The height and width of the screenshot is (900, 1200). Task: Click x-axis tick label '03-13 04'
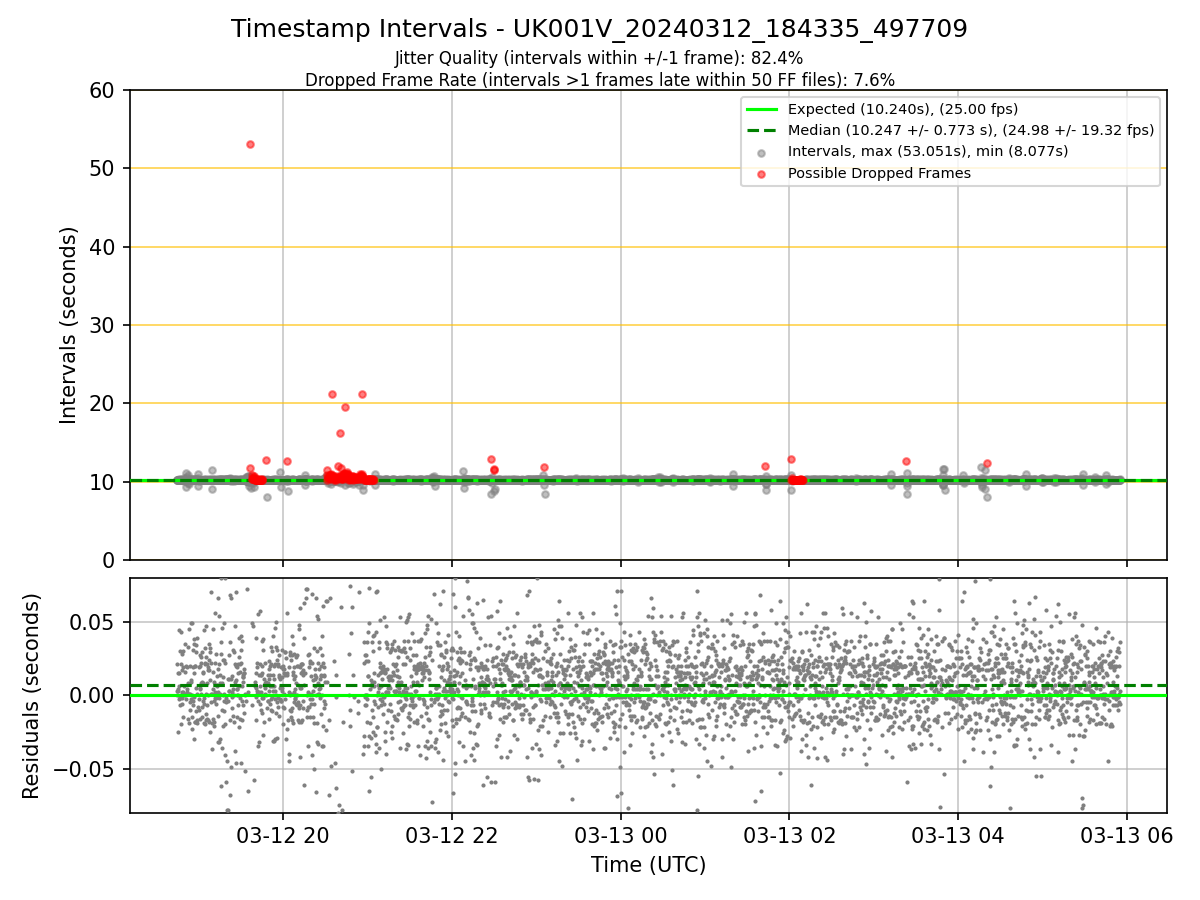tap(959, 834)
